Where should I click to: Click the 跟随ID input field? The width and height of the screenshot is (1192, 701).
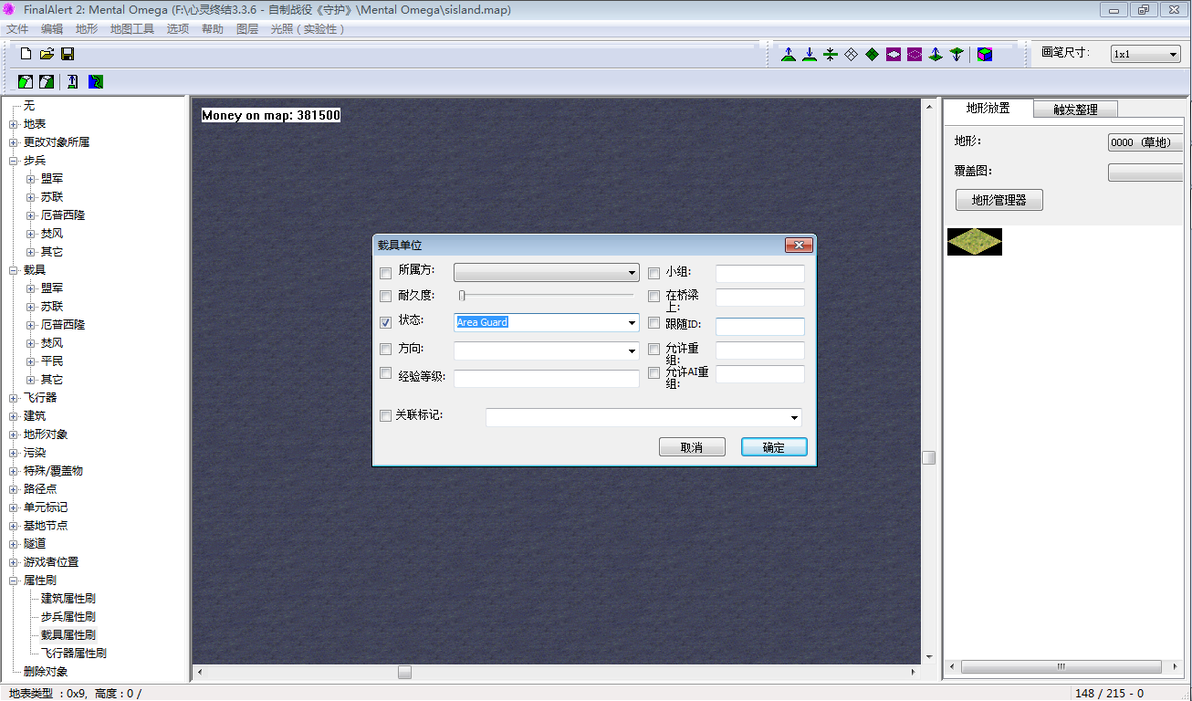coord(759,326)
